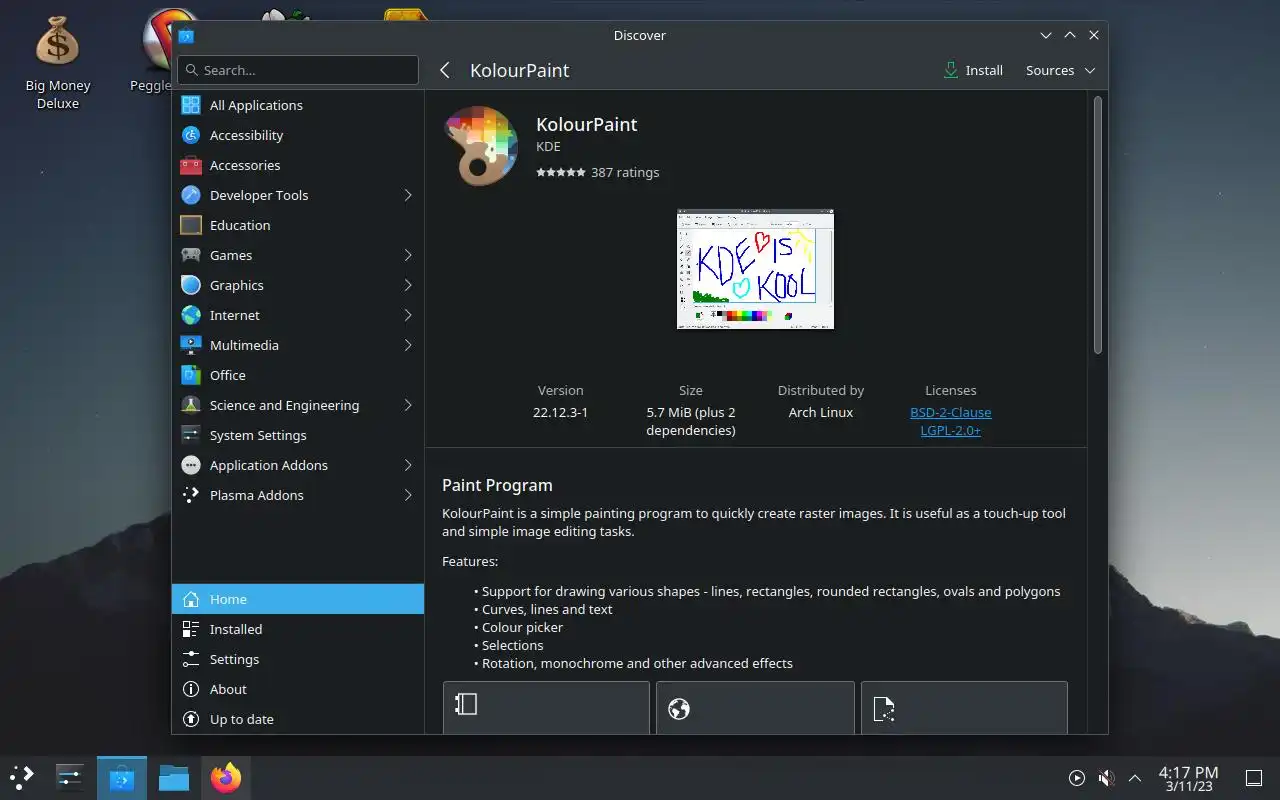Screen dimensions: 1280x800
Task: Open the About page
Action: (298, 689)
